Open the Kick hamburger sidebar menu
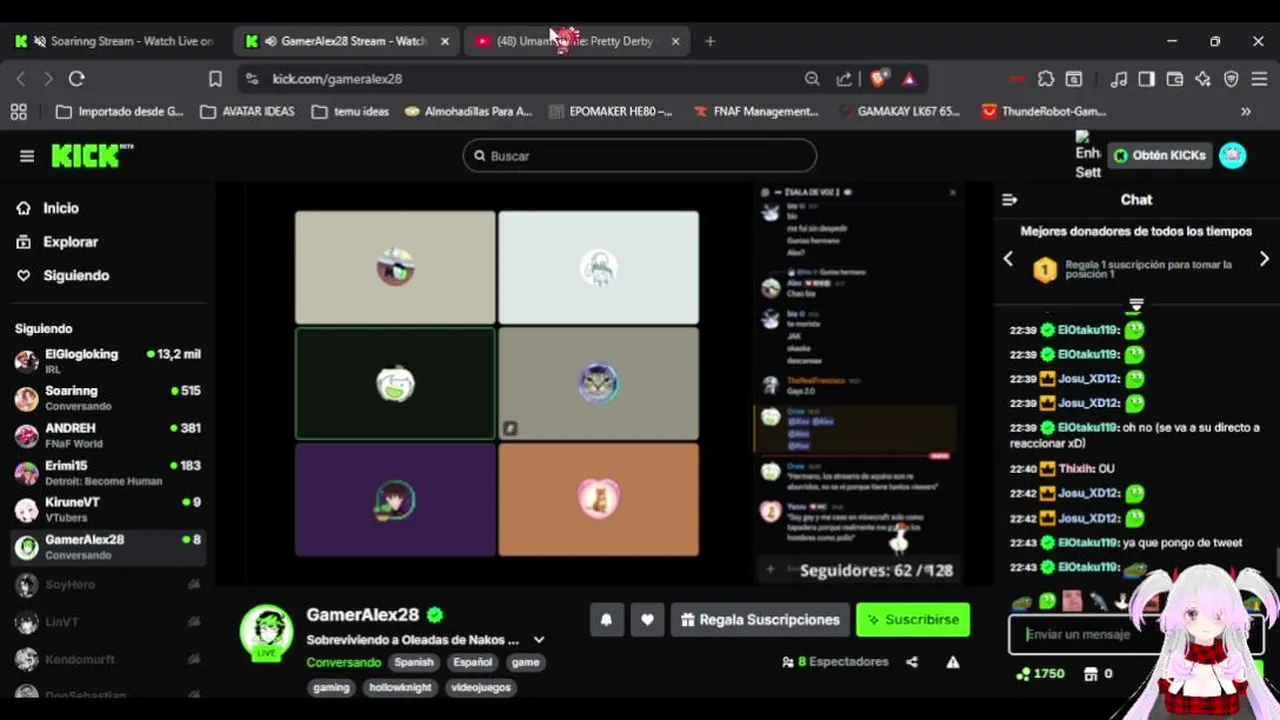Image resolution: width=1280 pixels, height=720 pixels. [27, 156]
